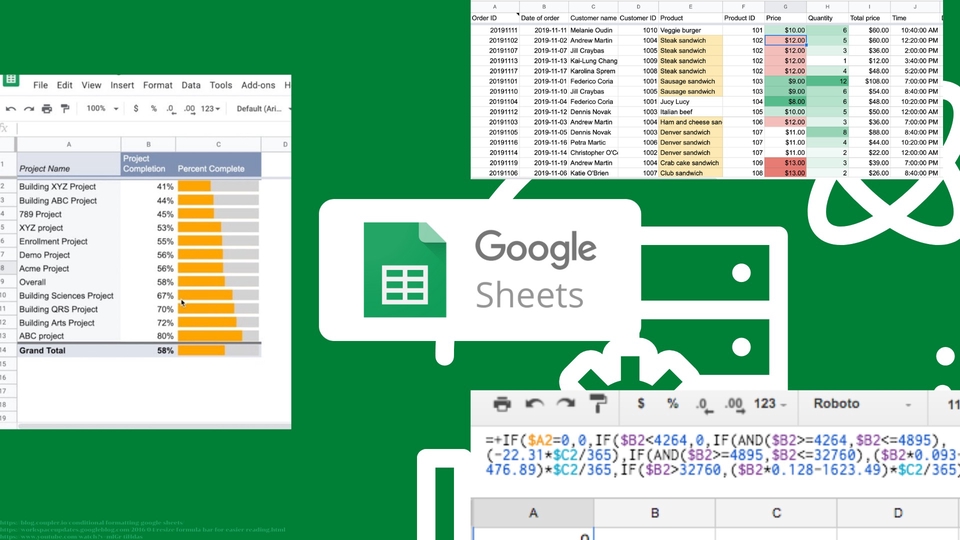Image resolution: width=960 pixels, height=540 pixels.
Task: Increase decimal places (.00) in left window toolbar
Action: 190,109
